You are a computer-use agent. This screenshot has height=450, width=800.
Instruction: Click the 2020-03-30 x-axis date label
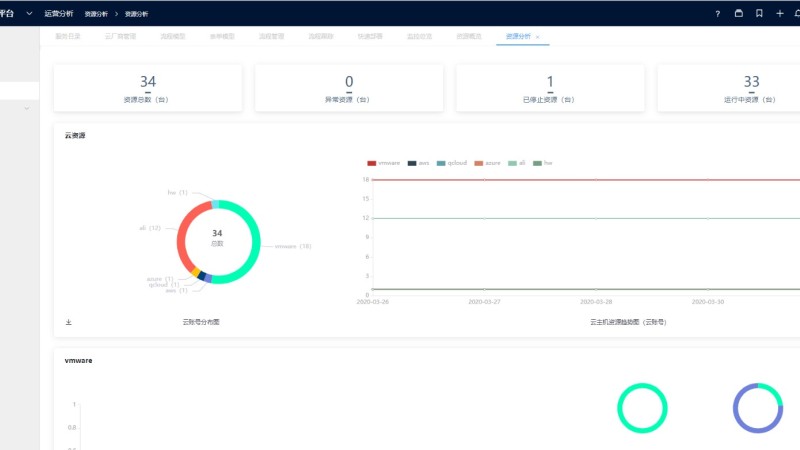pos(708,302)
